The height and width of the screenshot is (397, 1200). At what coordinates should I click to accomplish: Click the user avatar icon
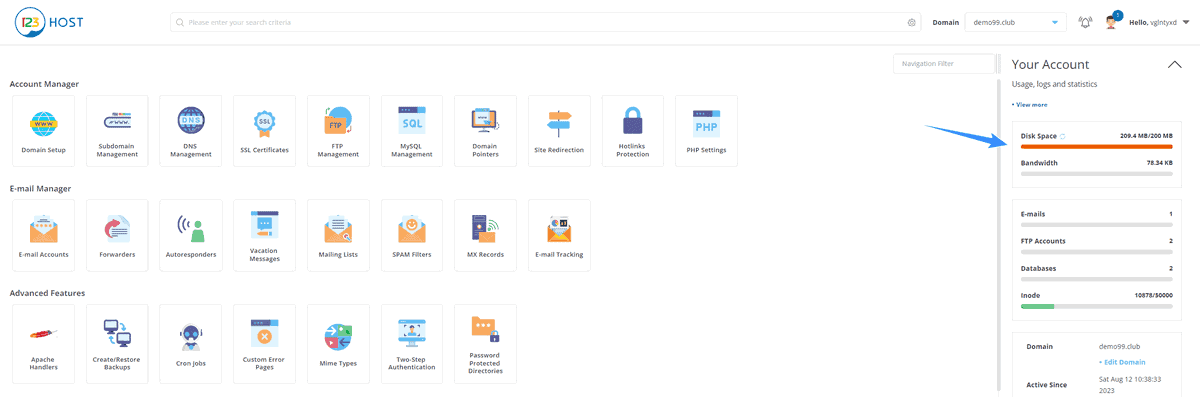click(x=1112, y=22)
